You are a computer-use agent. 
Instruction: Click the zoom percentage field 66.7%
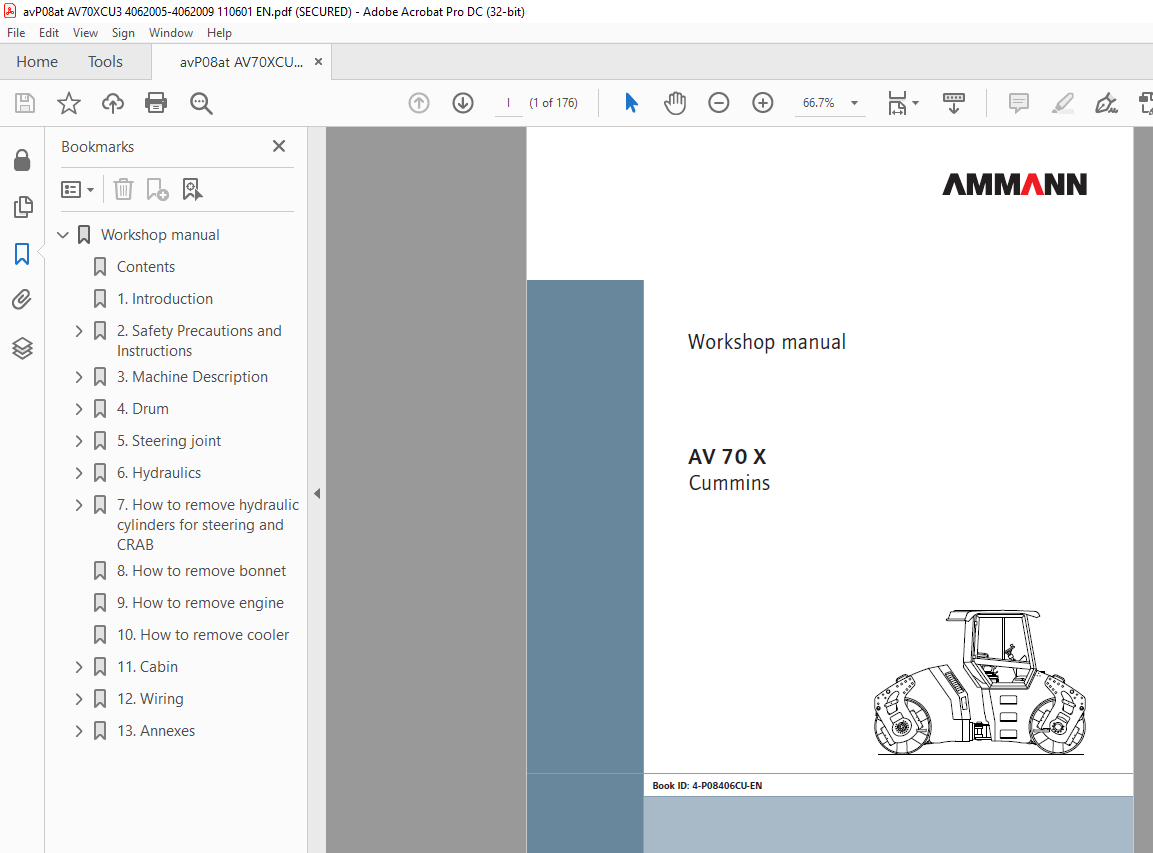818,103
